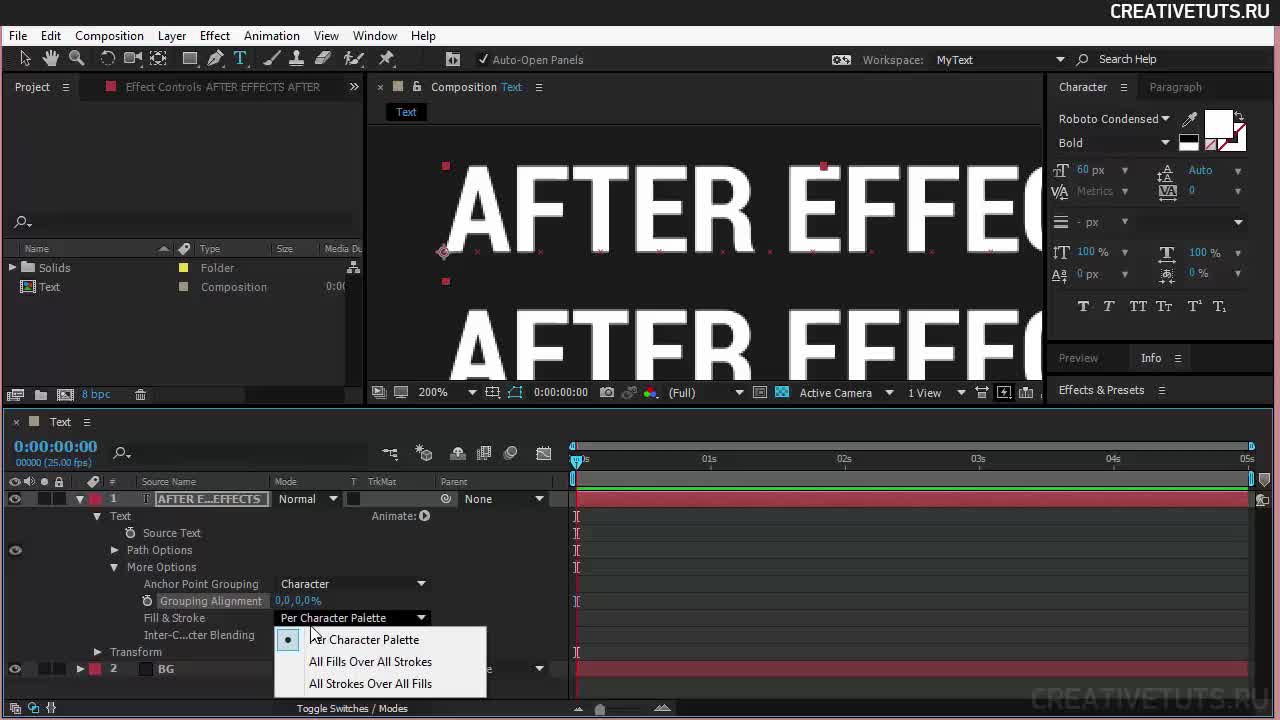Open the Effect menu
The height and width of the screenshot is (720, 1280).
click(x=214, y=36)
